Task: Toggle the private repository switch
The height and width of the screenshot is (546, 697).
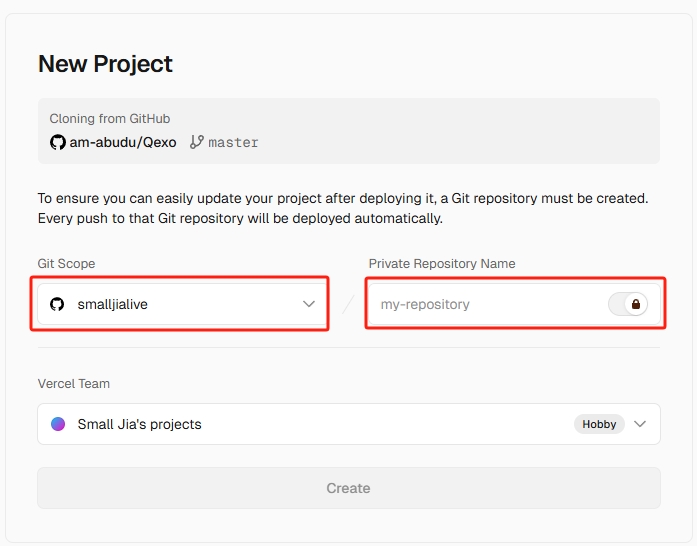Action: (x=628, y=304)
